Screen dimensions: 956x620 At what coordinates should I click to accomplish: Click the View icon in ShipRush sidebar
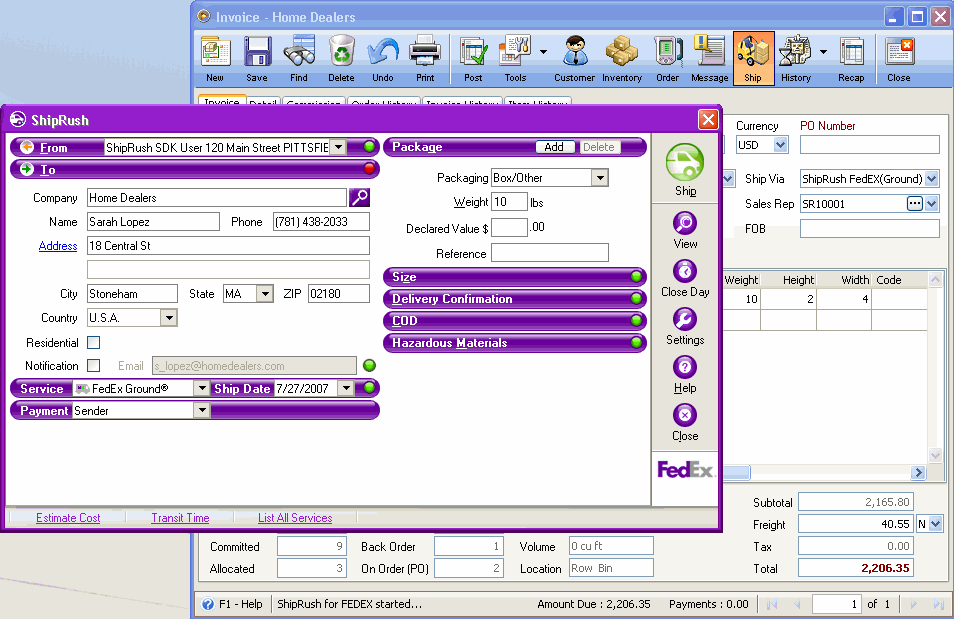pyautogui.click(x=685, y=223)
